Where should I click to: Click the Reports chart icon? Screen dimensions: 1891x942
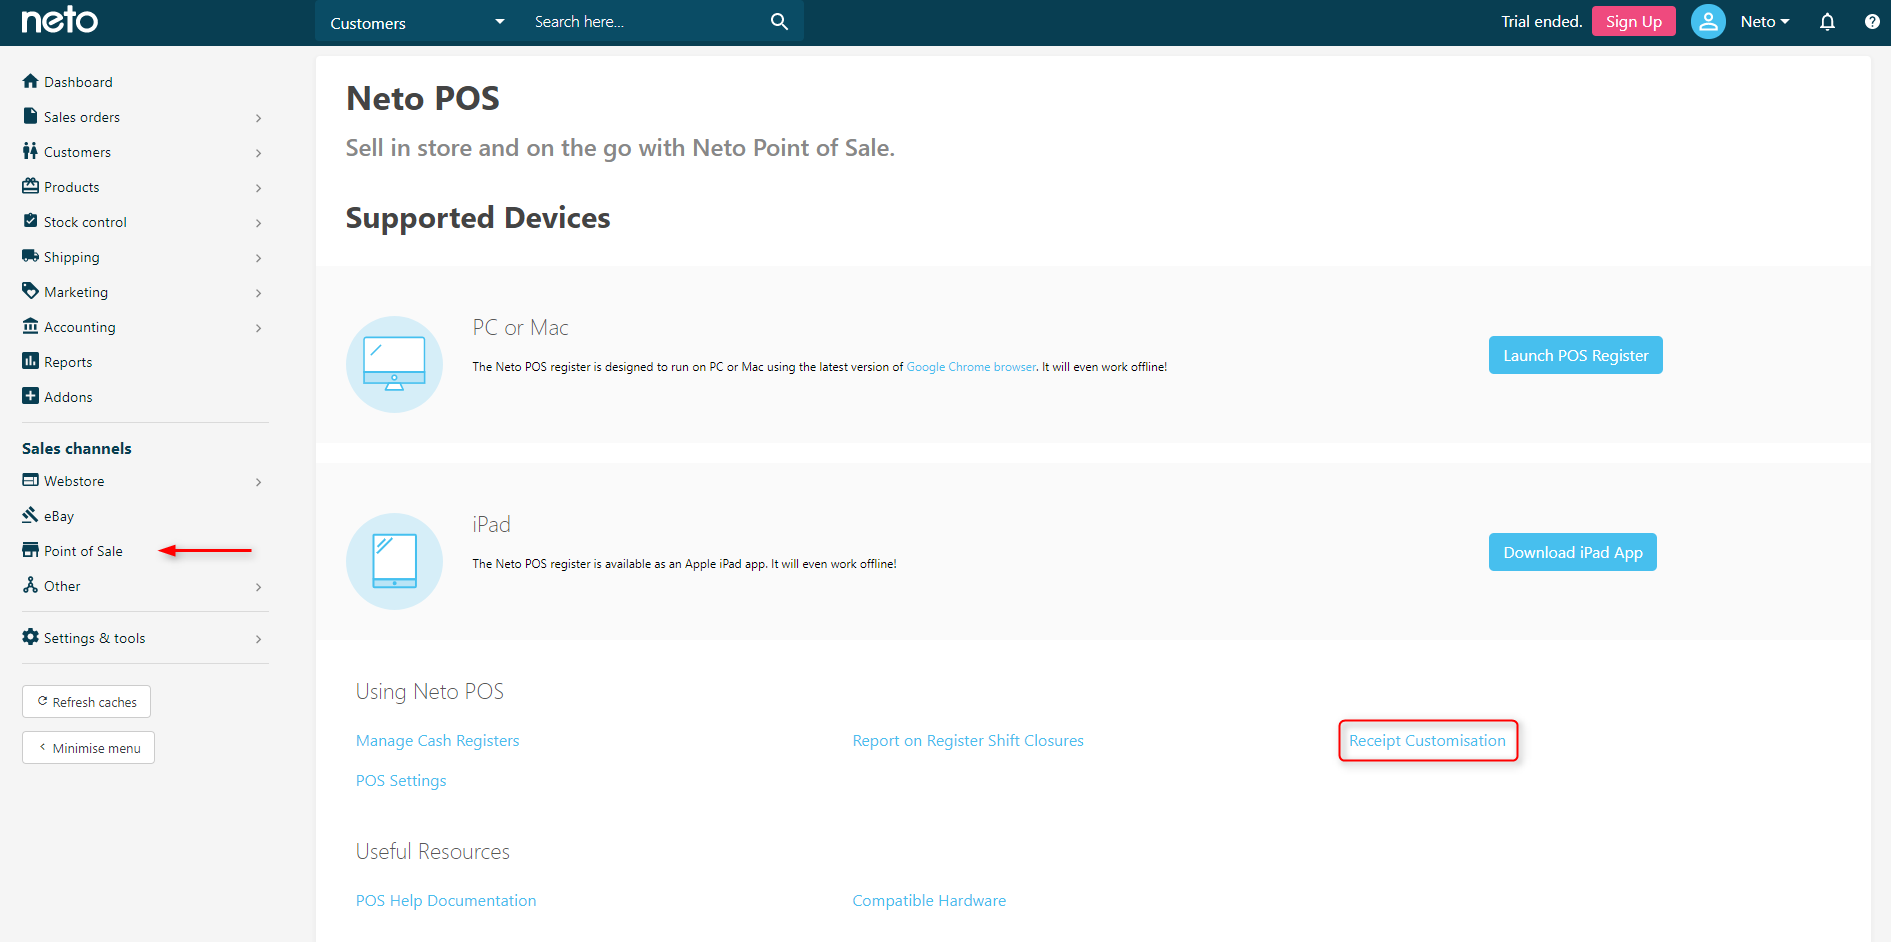[x=30, y=361]
